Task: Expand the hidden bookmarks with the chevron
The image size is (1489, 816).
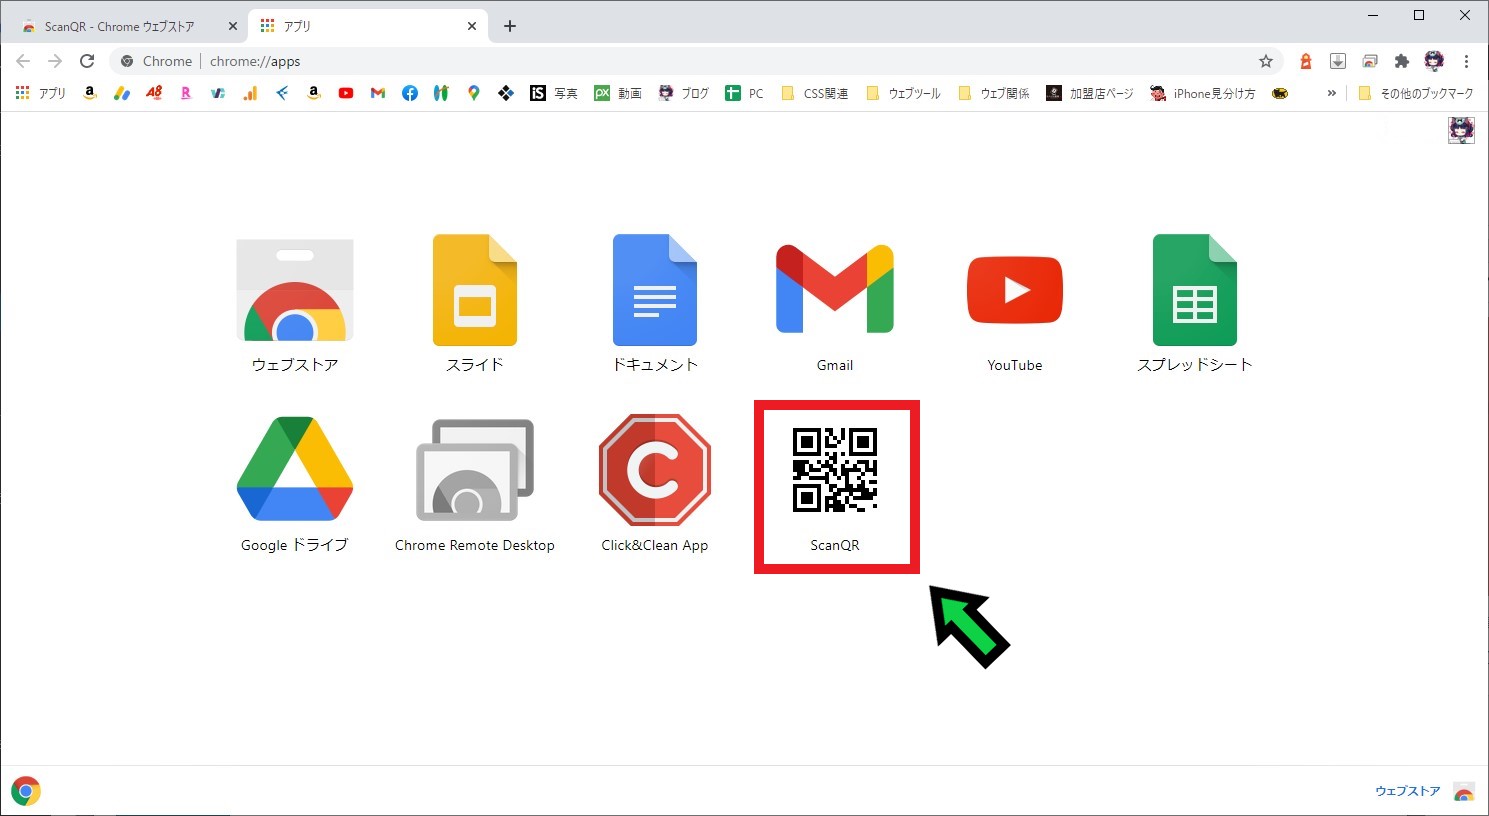Action: coord(1331,93)
